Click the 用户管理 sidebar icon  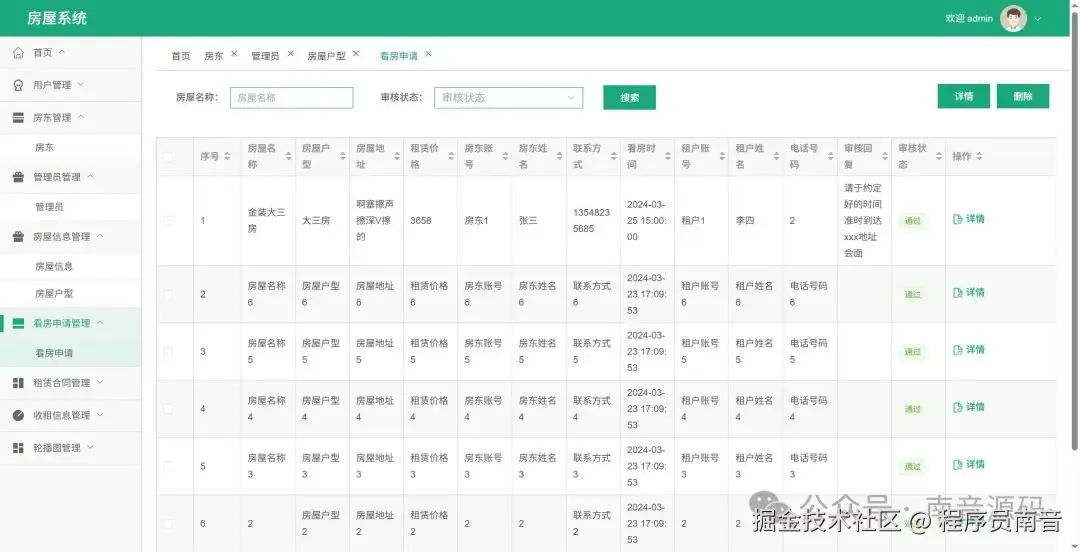pos(19,85)
